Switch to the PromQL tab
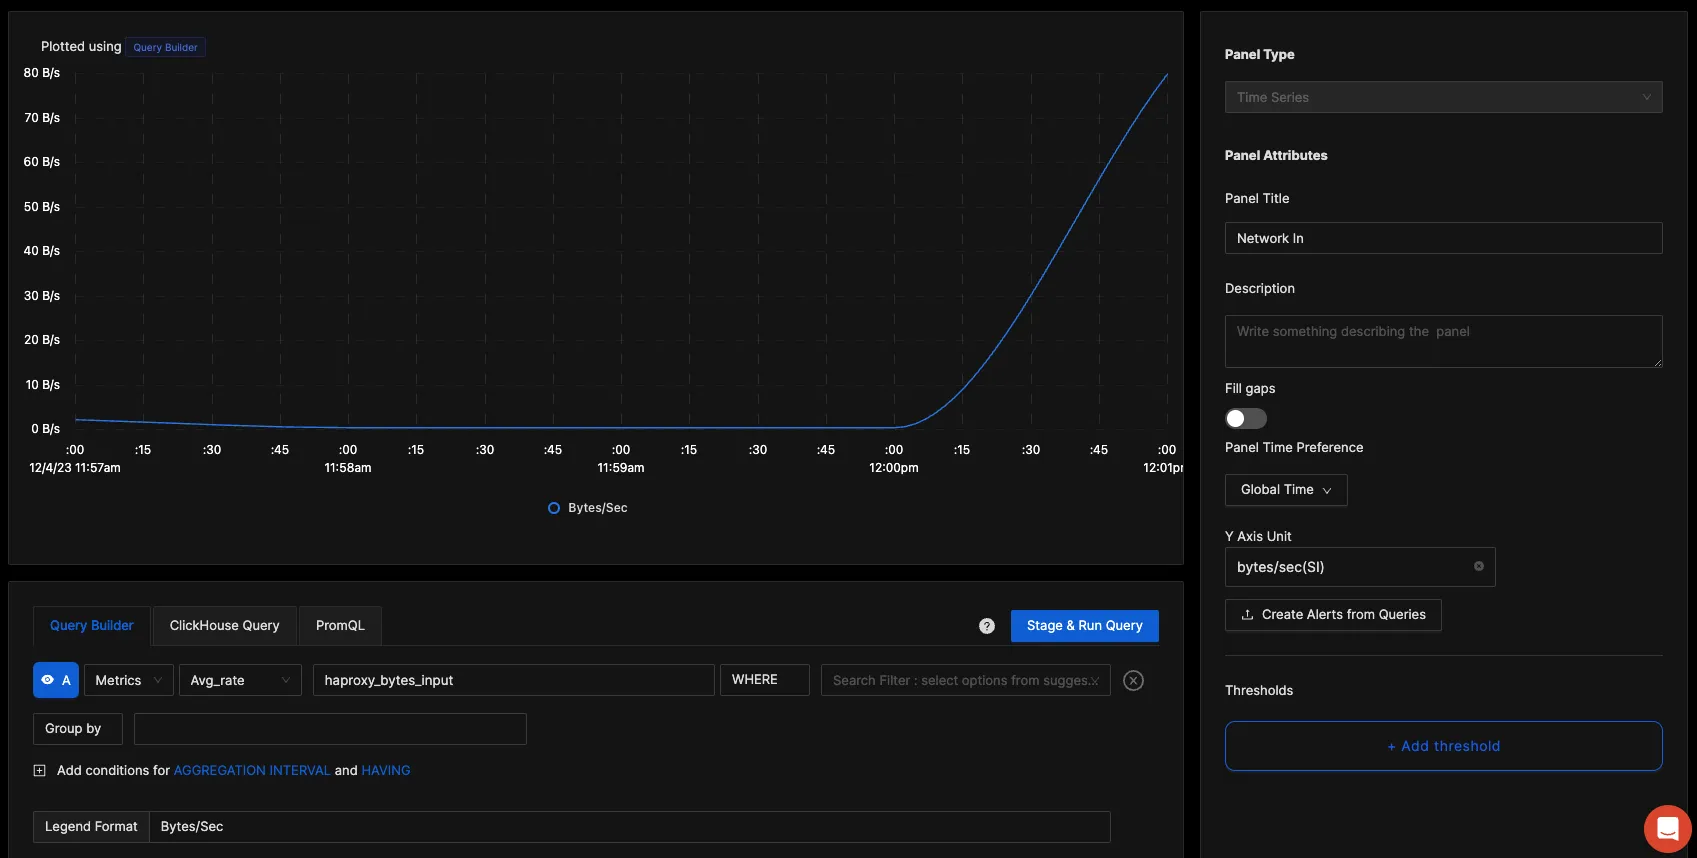This screenshot has width=1697, height=858. click(x=340, y=625)
